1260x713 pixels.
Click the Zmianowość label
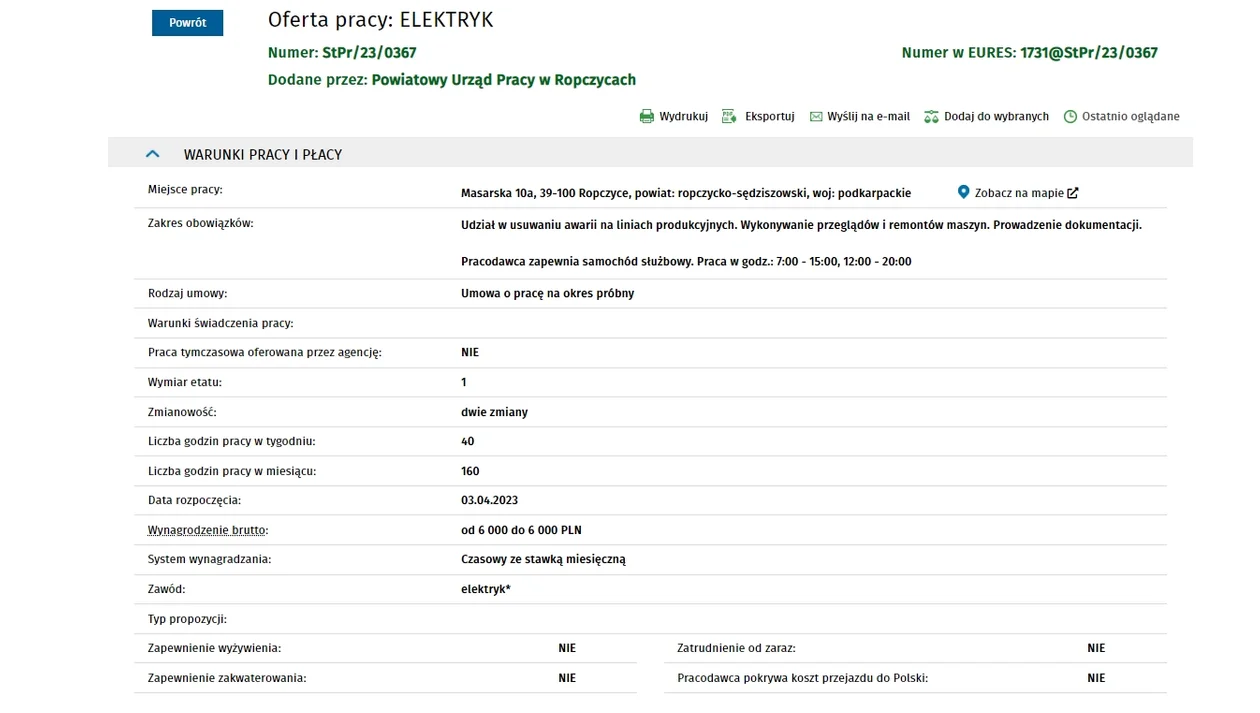click(x=182, y=412)
